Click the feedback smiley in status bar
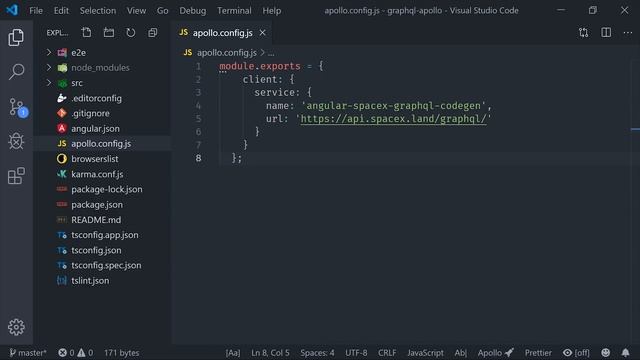This screenshot has width=640, height=360. click(606, 352)
